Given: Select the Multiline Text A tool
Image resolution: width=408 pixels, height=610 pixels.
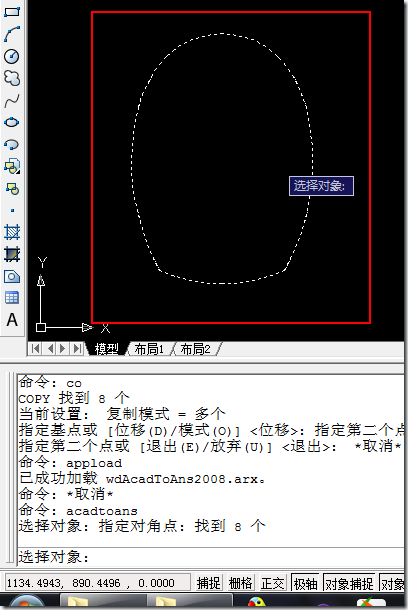Looking at the screenshot, I should 12,320.
